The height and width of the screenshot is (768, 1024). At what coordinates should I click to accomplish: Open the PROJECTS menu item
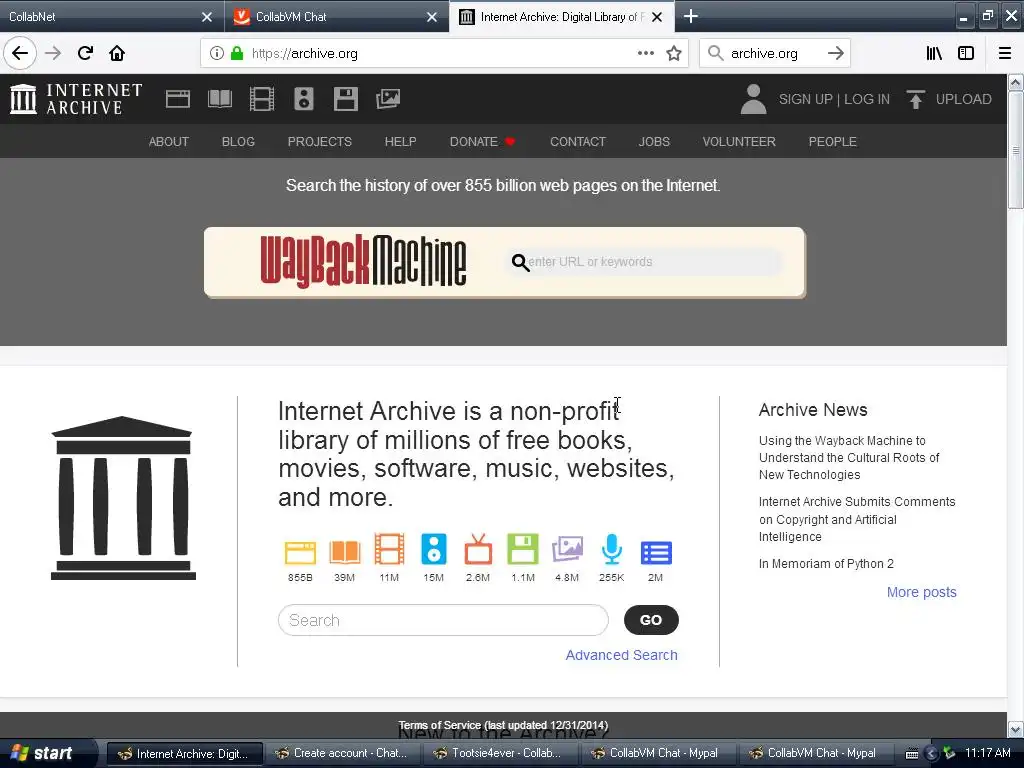[320, 142]
